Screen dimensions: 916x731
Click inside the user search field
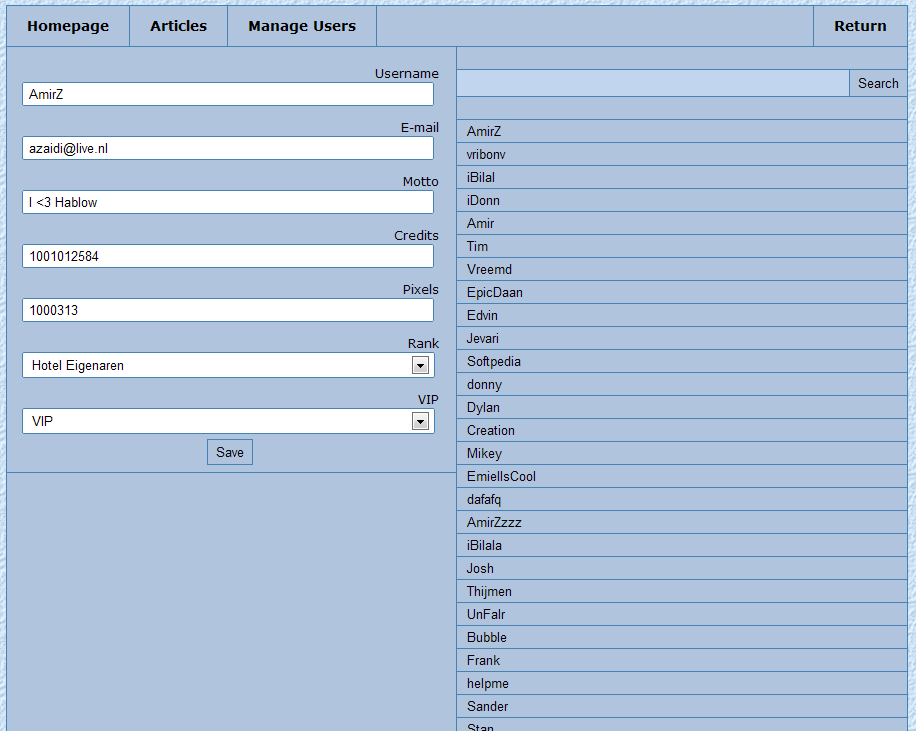tap(653, 83)
